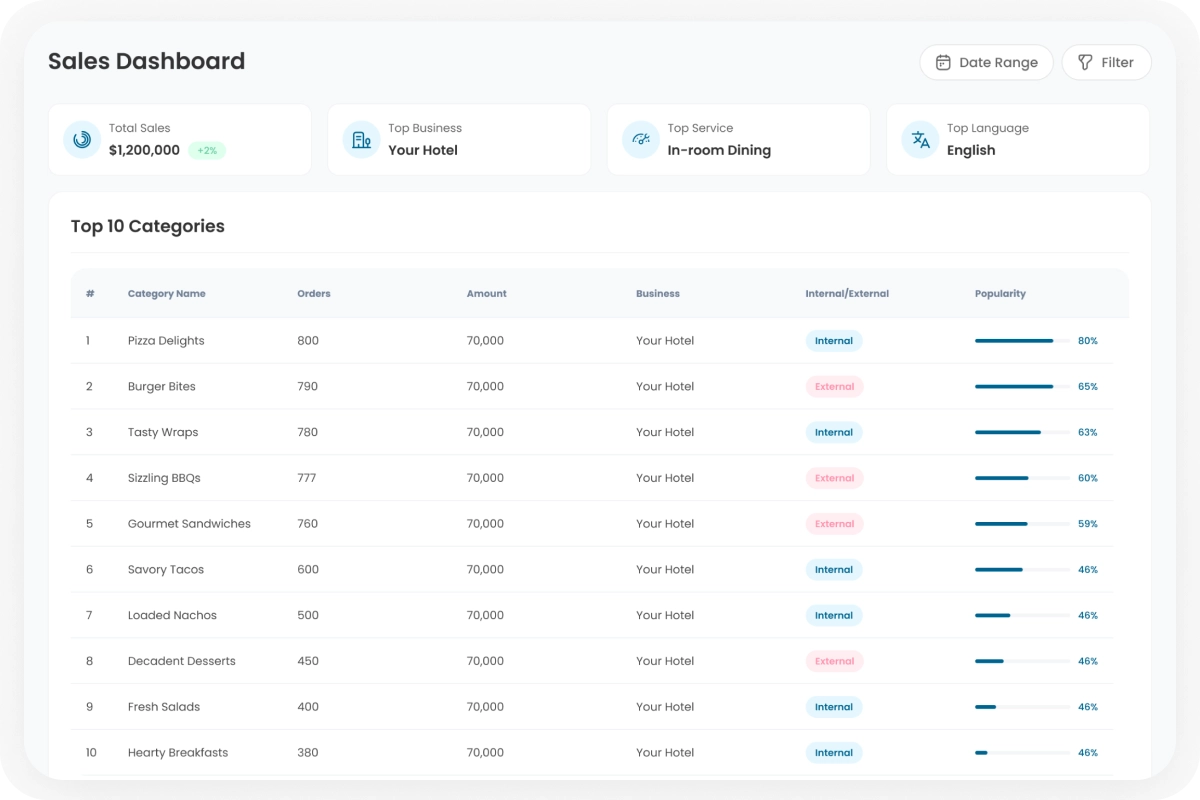Click the funnel icon in Filter
Screen dimensions: 1200x800
click(x=1085, y=63)
